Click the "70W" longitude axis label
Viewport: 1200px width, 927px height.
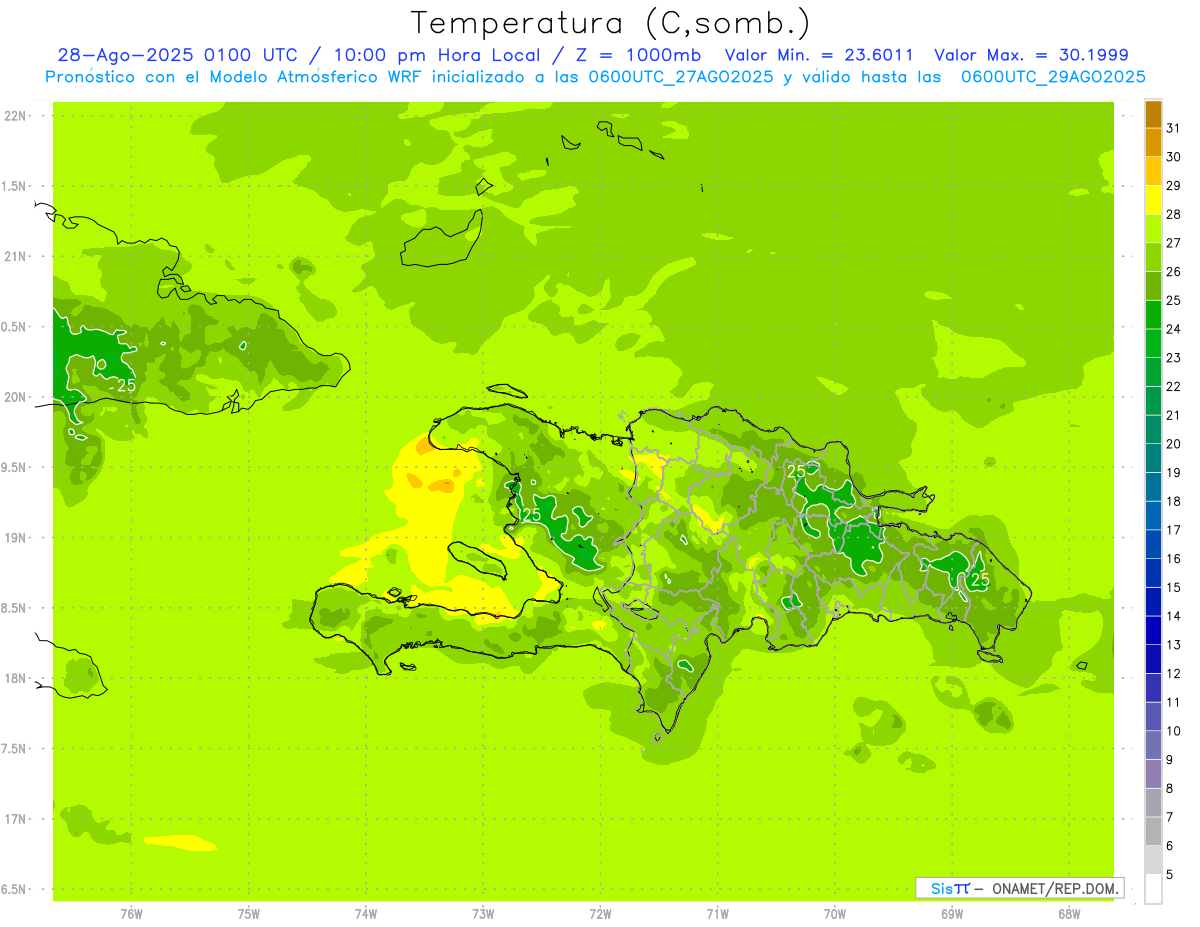(835, 913)
